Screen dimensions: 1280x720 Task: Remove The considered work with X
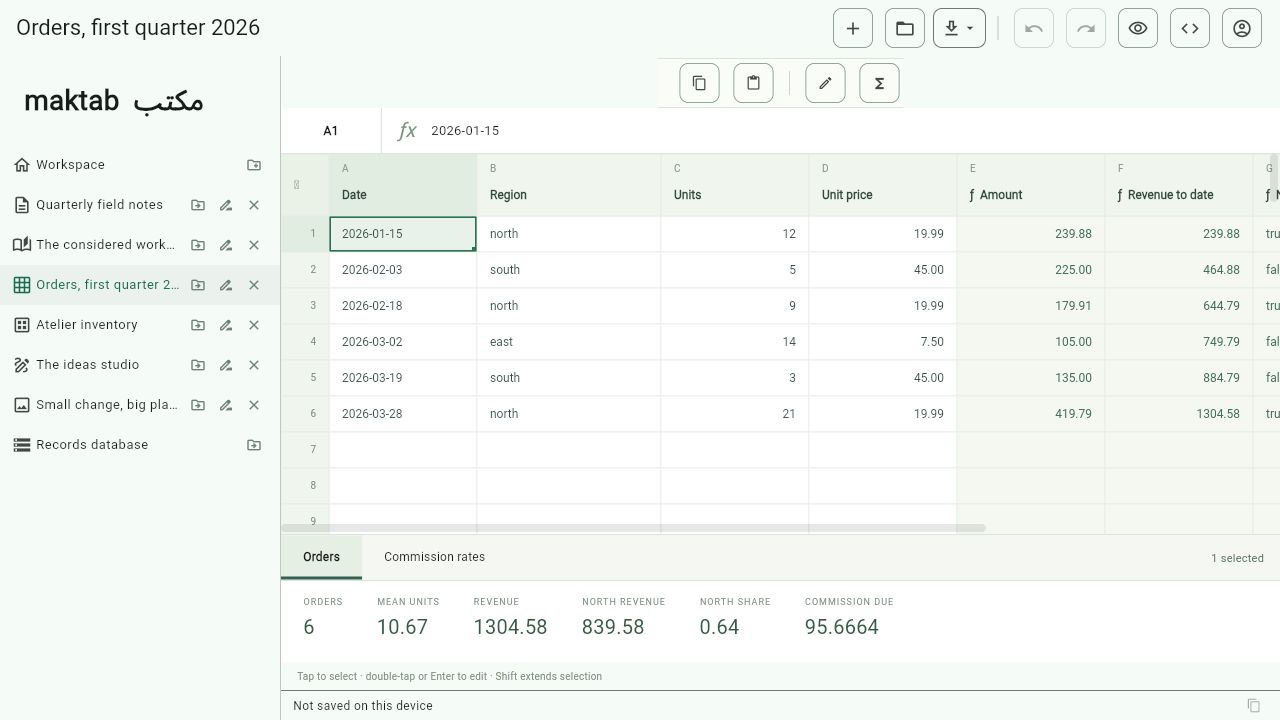tap(254, 245)
